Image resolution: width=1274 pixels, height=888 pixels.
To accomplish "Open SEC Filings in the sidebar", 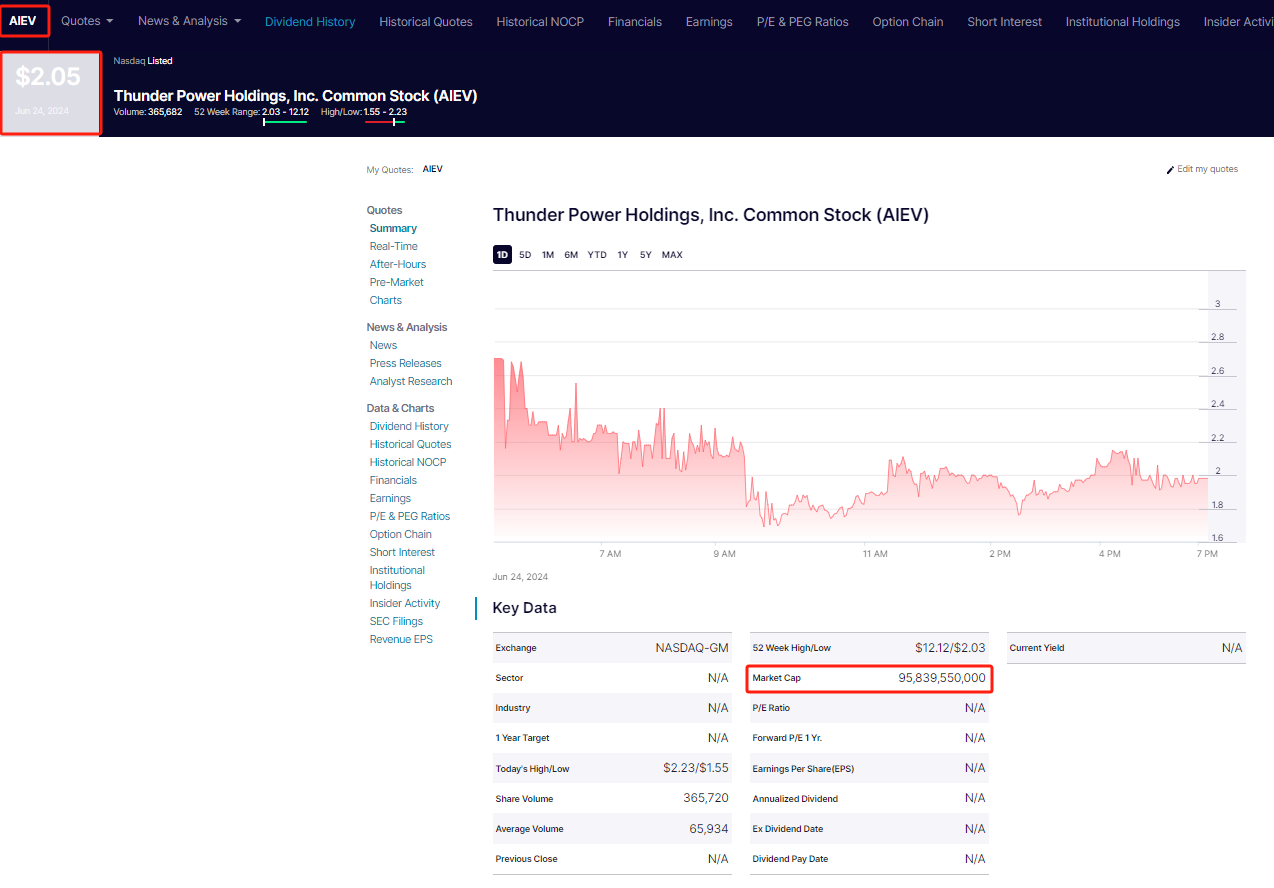I will 396,621.
